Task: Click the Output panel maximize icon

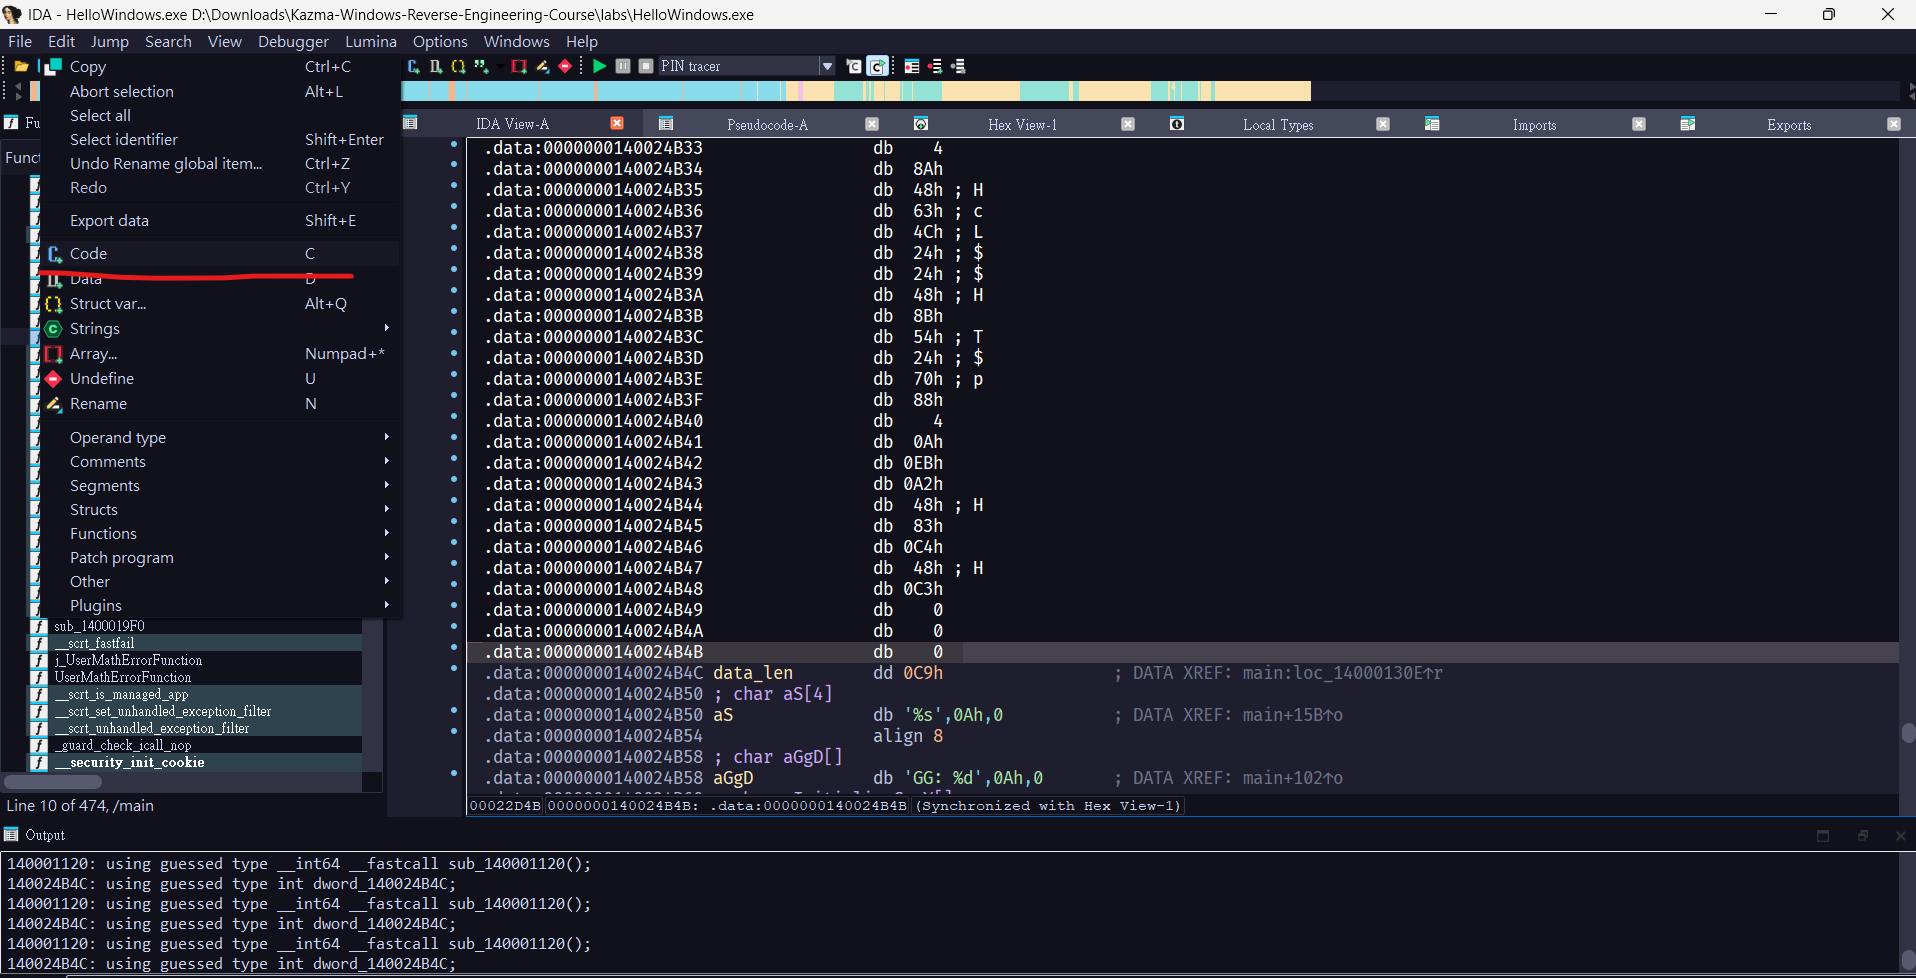Action: click(x=1823, y=835)
